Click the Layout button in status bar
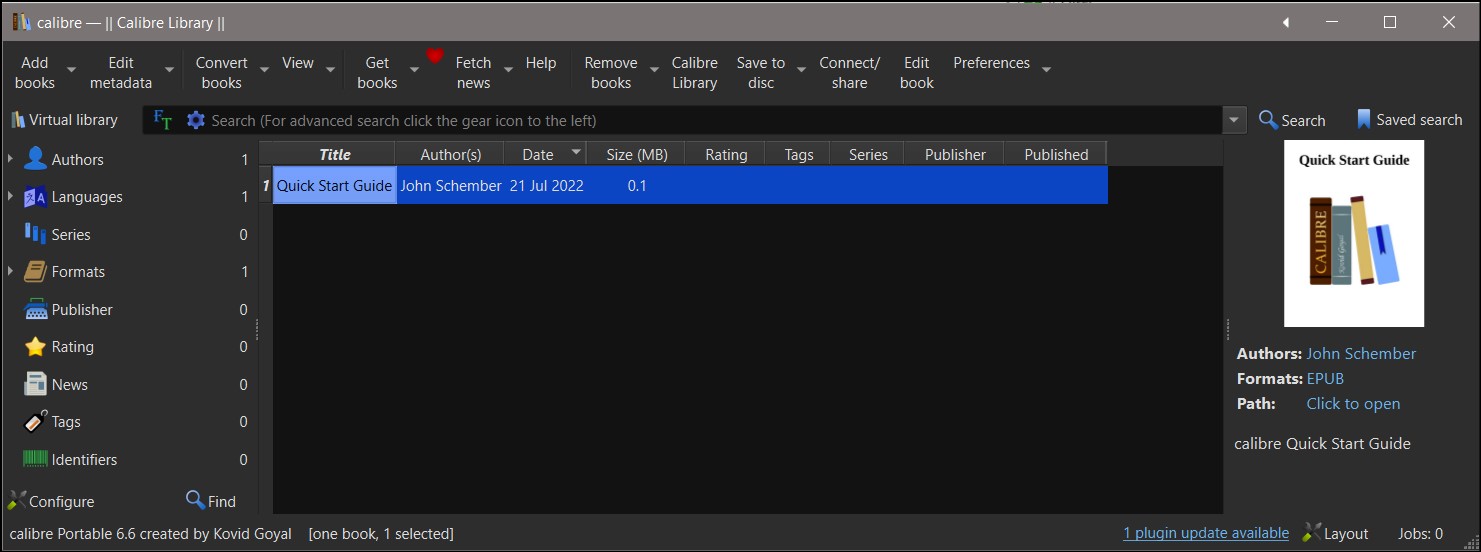This screenshot has height=552, width=1481. click(1336, 533)
